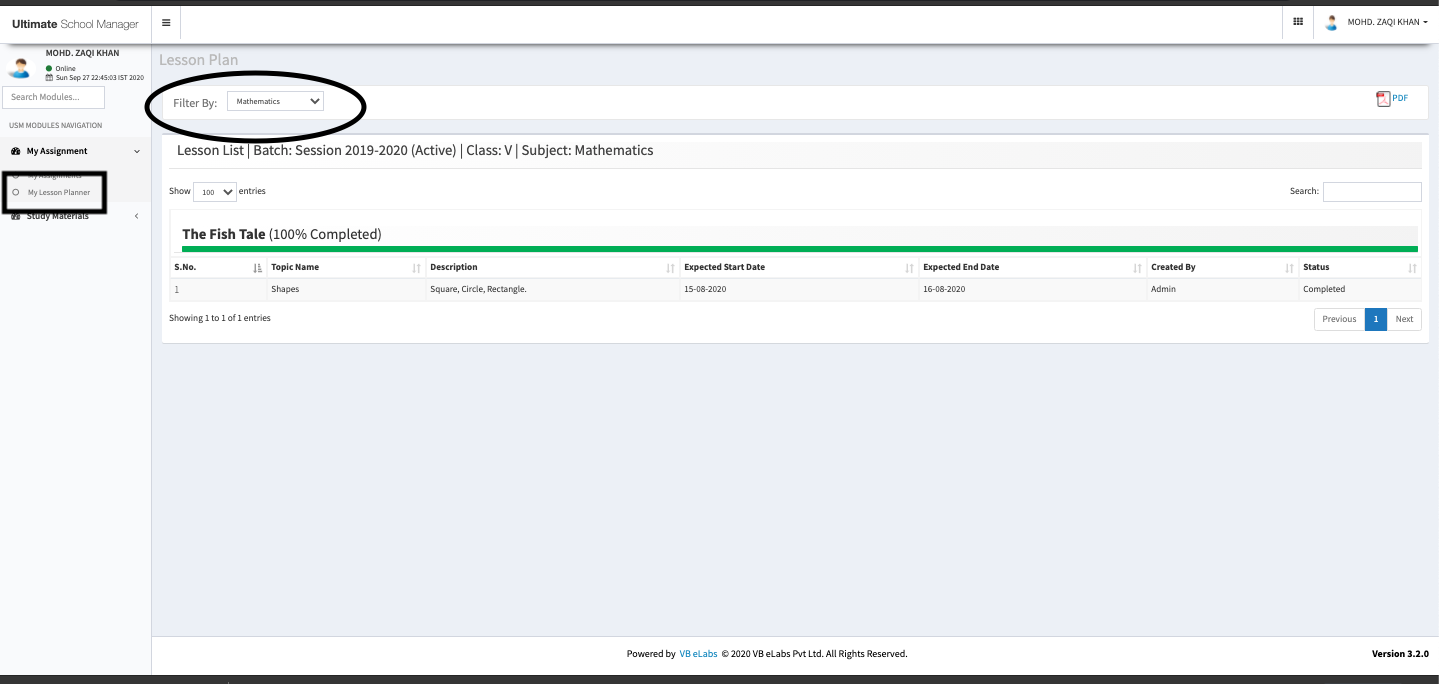
Task: Select My Assignment menu heading
Action: (57, 151)
